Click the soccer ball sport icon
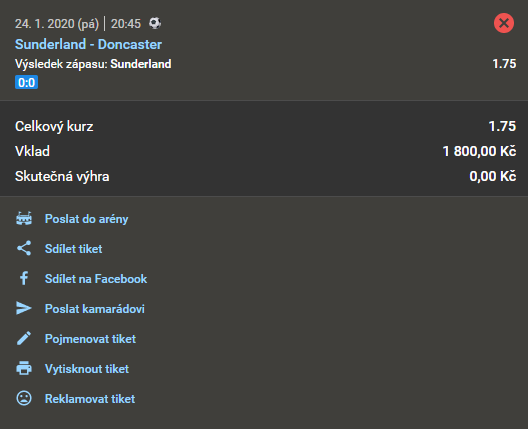 pyautogui.click(x=155, y=23)
